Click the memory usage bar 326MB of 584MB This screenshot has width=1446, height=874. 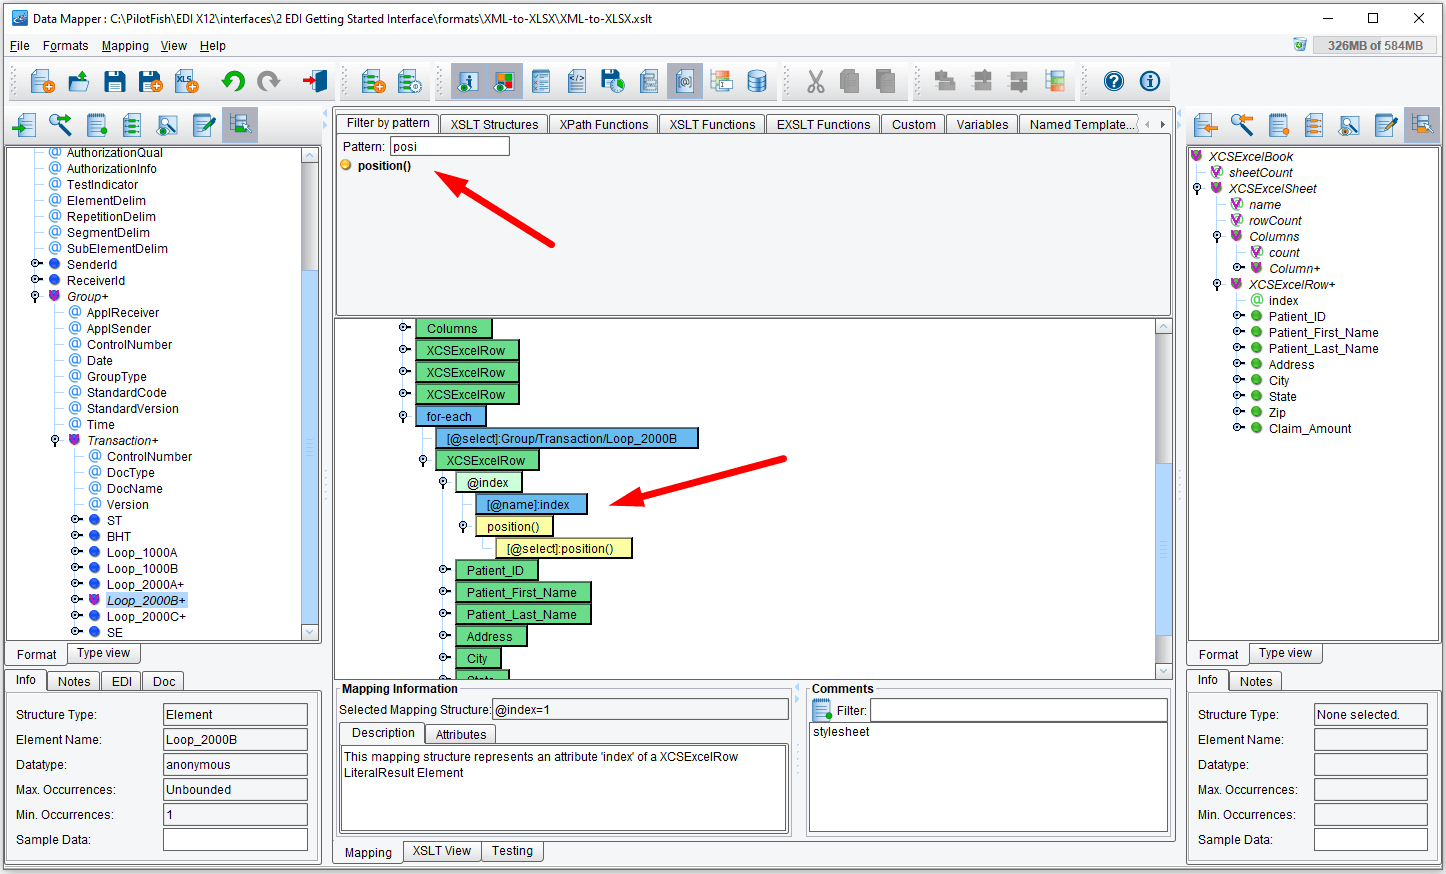(1375, 45)
